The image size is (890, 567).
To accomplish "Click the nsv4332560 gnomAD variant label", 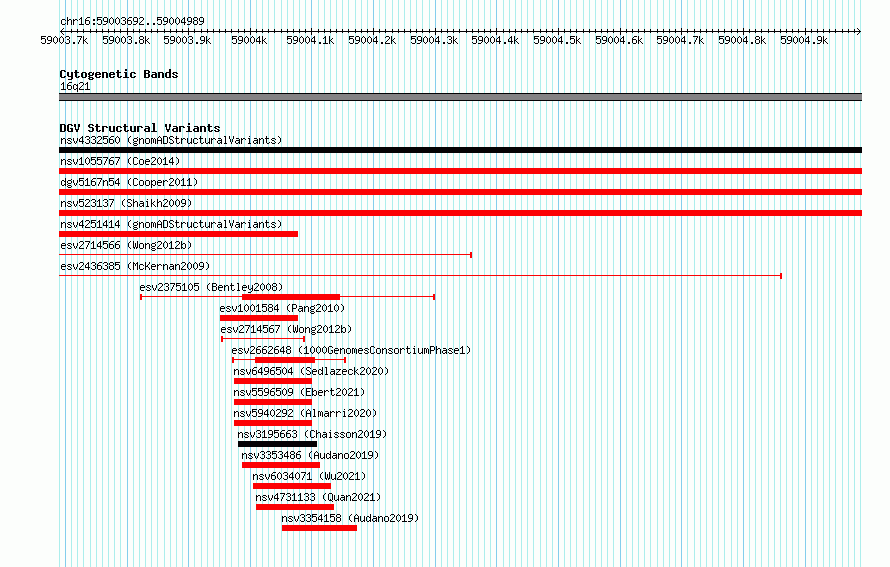I will [171, 140].
